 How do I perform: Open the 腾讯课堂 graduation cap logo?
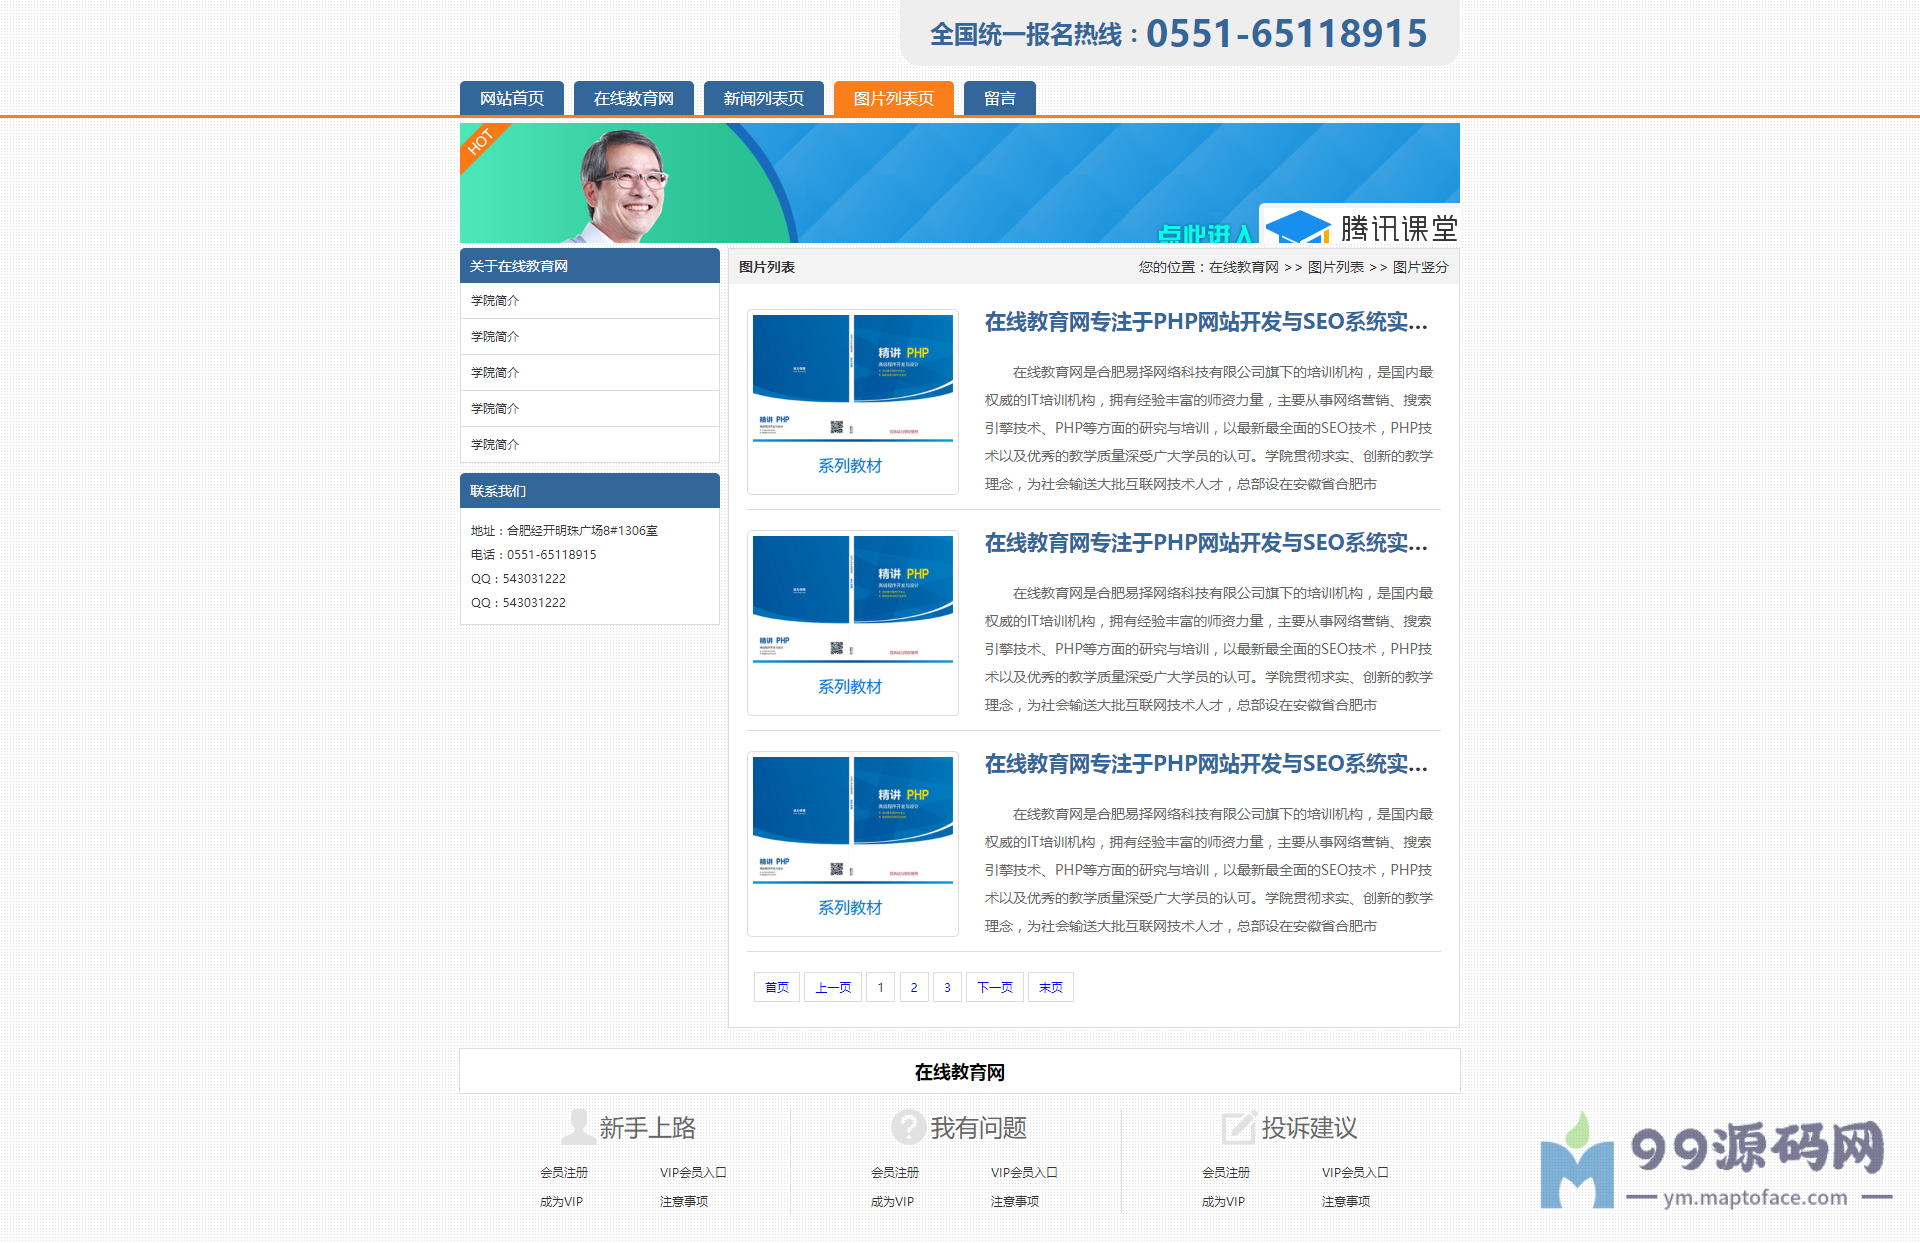(x=1302, y=228)
